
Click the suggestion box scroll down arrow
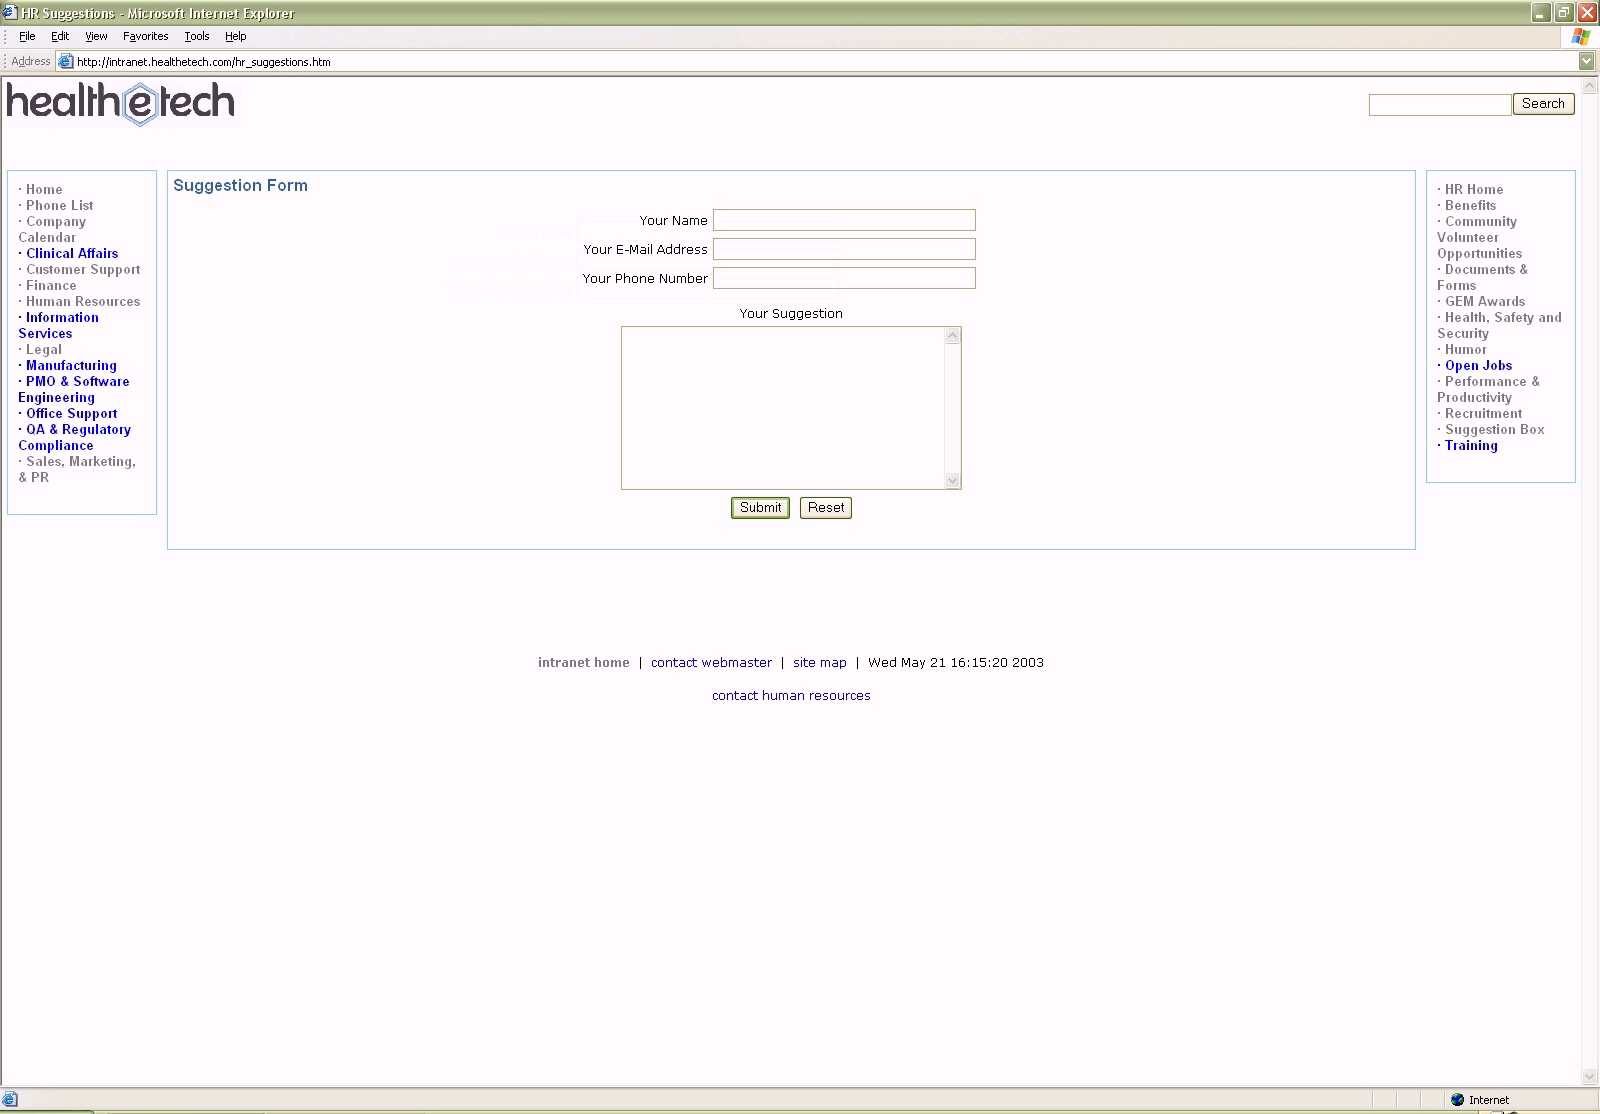952,481
